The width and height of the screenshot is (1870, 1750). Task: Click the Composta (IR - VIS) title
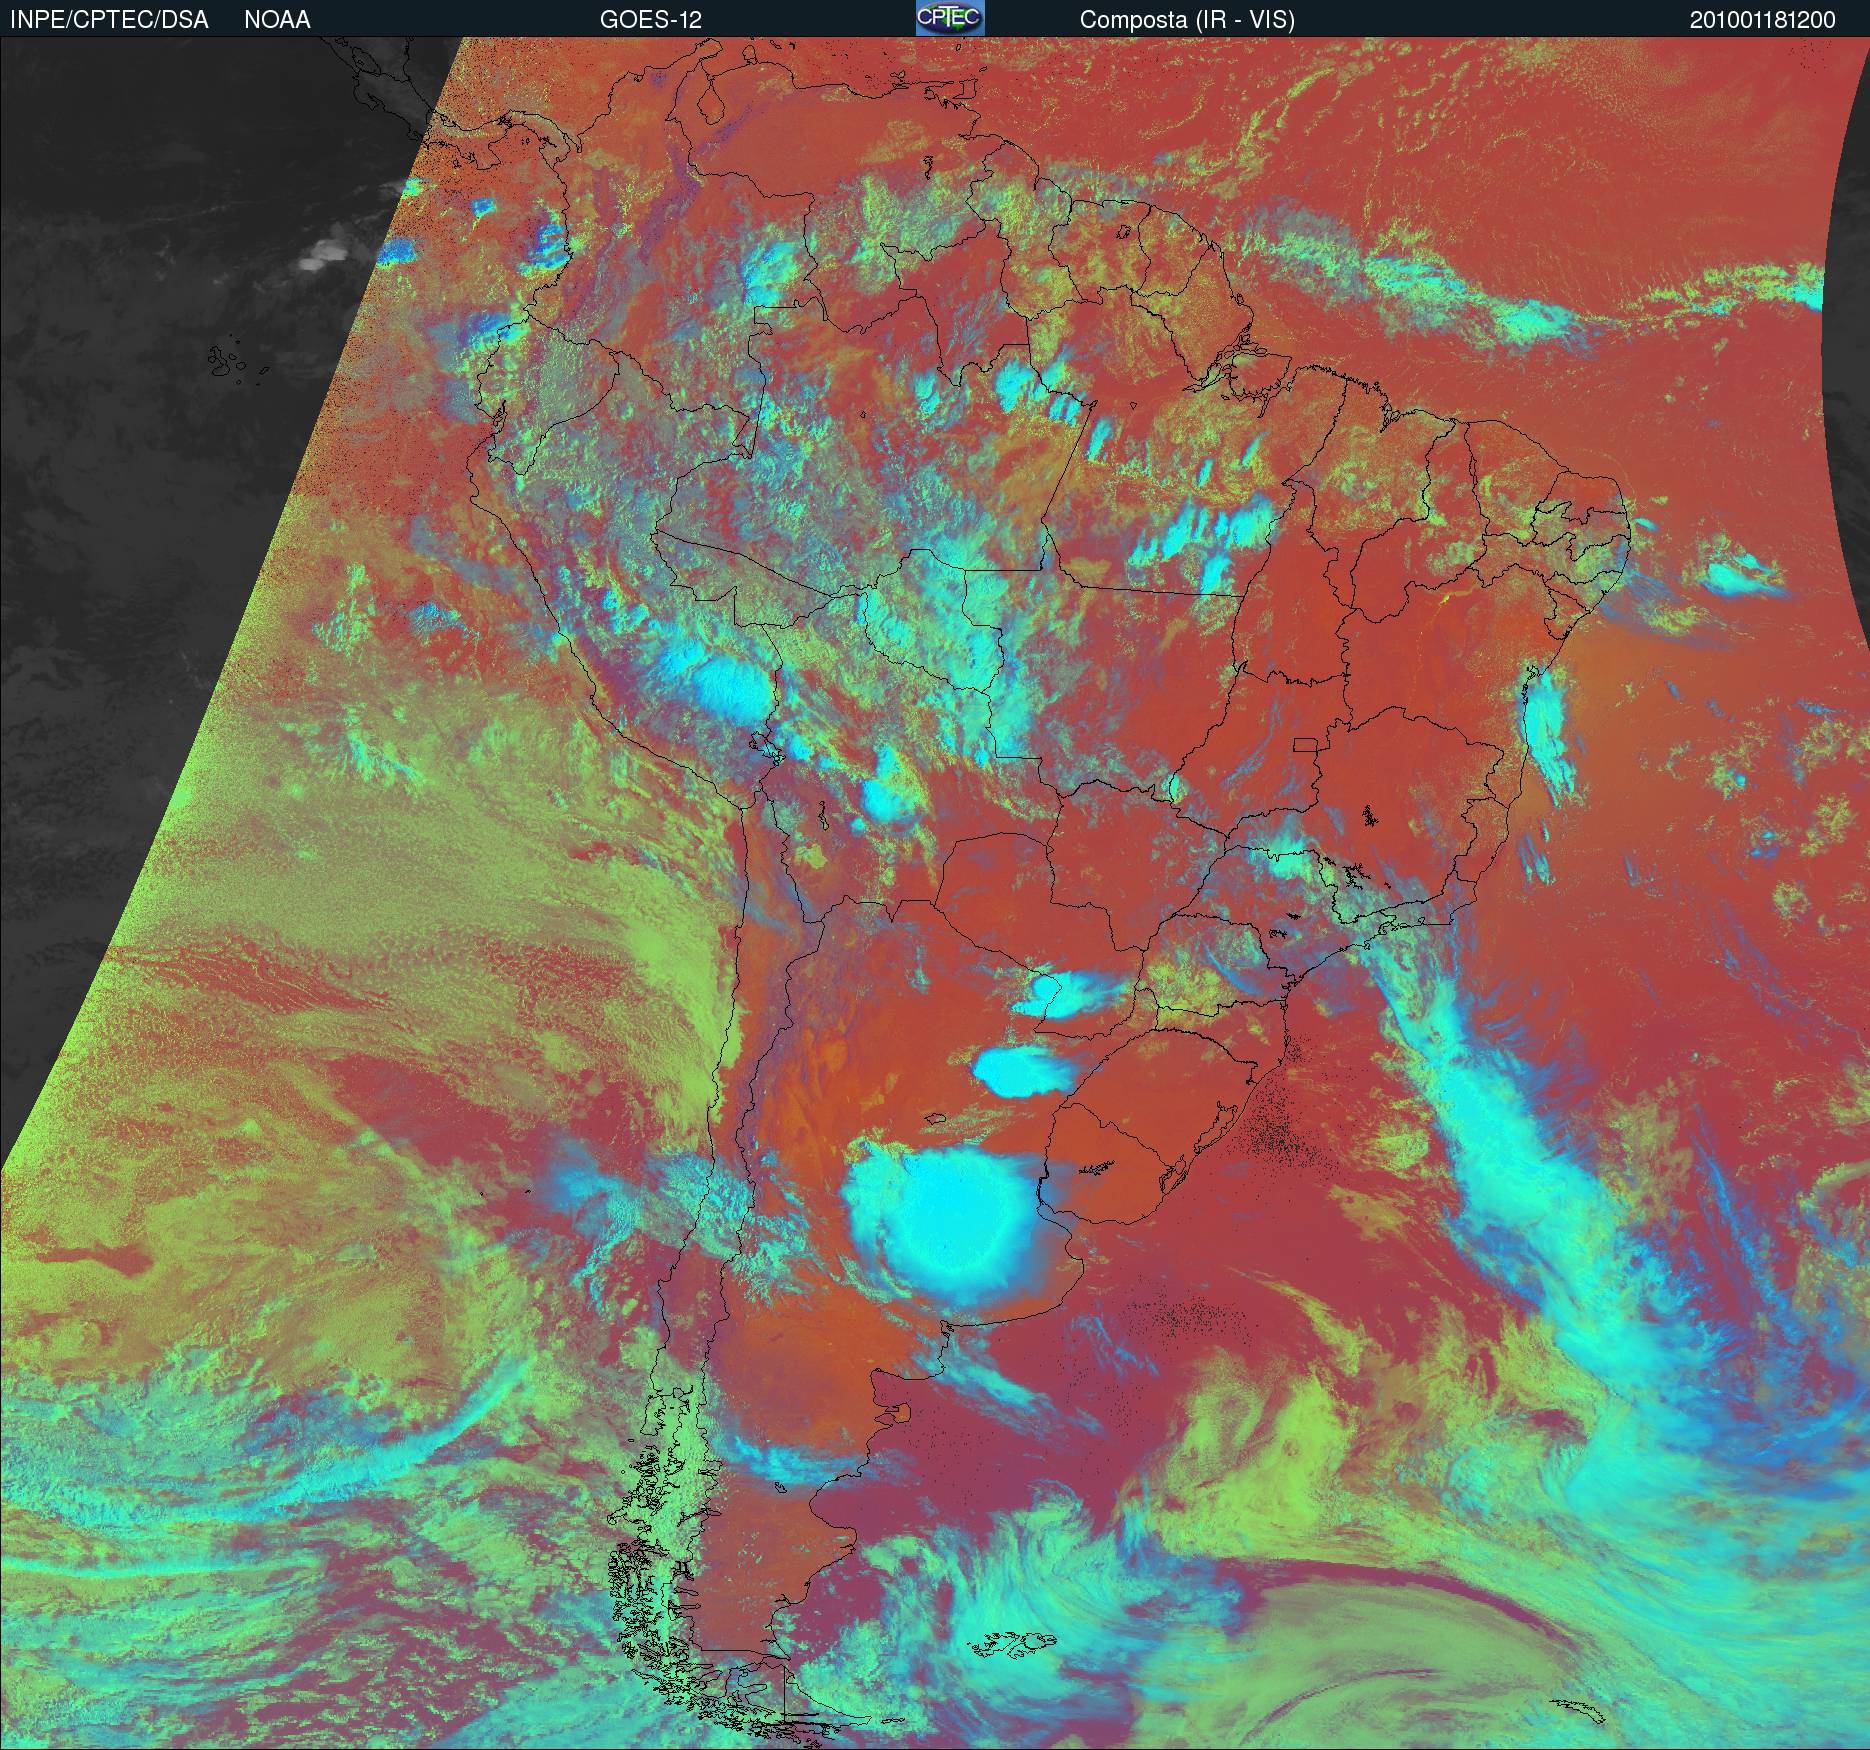pos(1187,20)
